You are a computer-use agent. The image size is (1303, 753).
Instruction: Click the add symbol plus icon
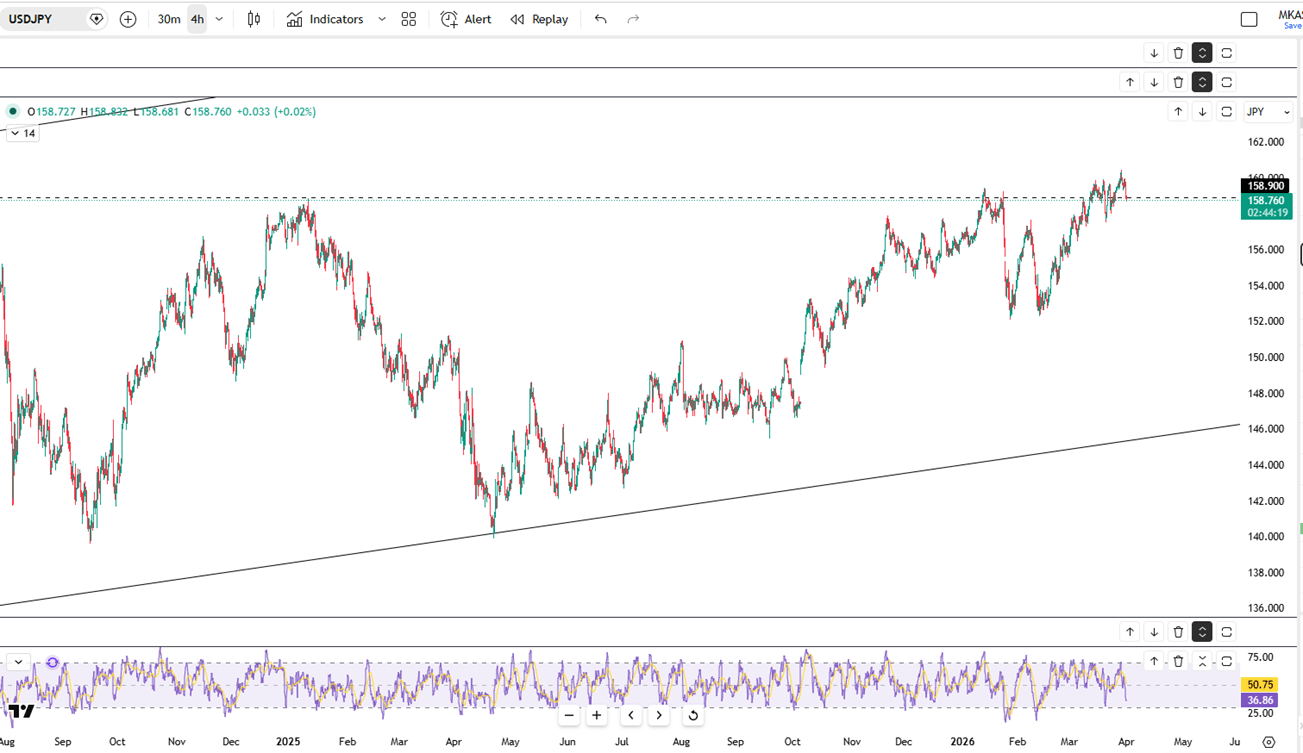click(128, 19)
